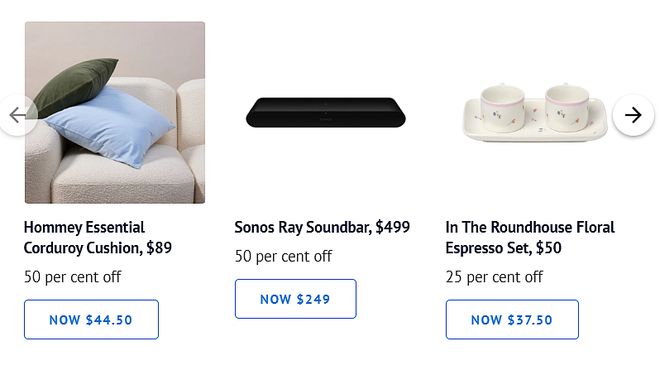This screenshot has width=660, height=370.
Task: Open the Hommey corduroy cushion product image
Action: click(115, 113)
